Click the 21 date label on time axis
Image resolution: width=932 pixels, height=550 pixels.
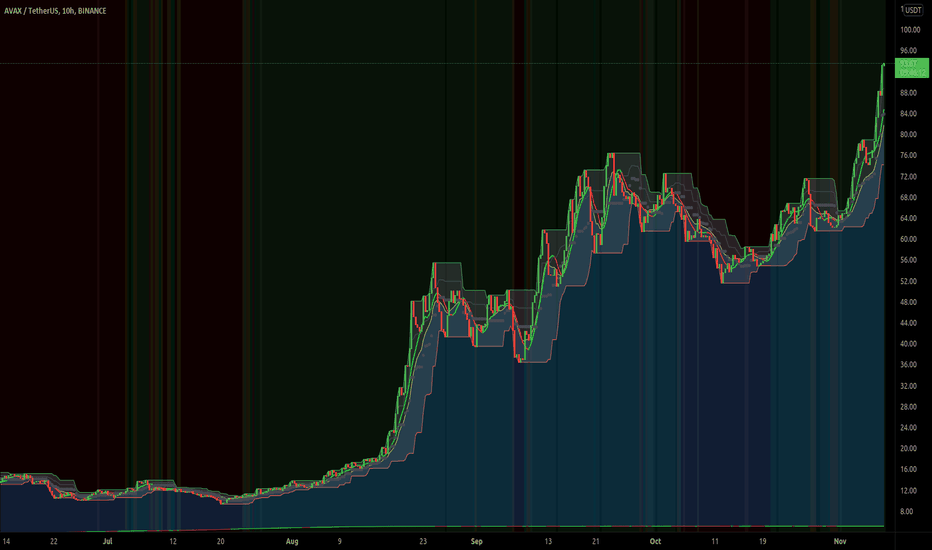[x=596, y=541]
